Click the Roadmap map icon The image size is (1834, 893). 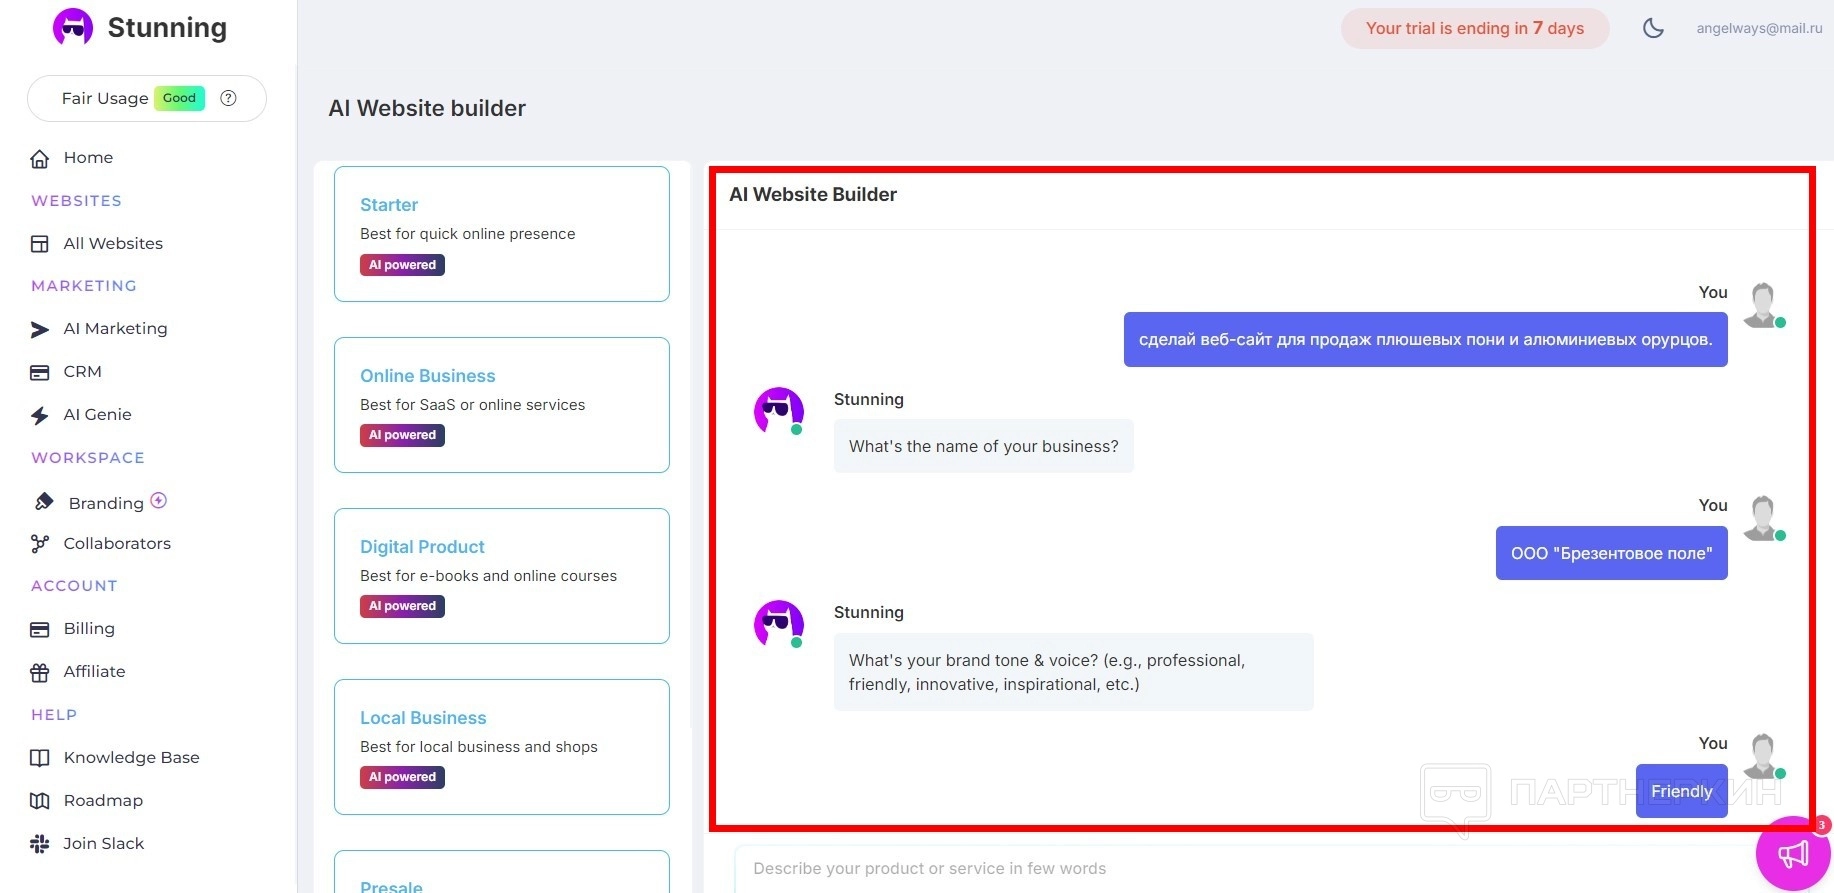coord(40,801)
